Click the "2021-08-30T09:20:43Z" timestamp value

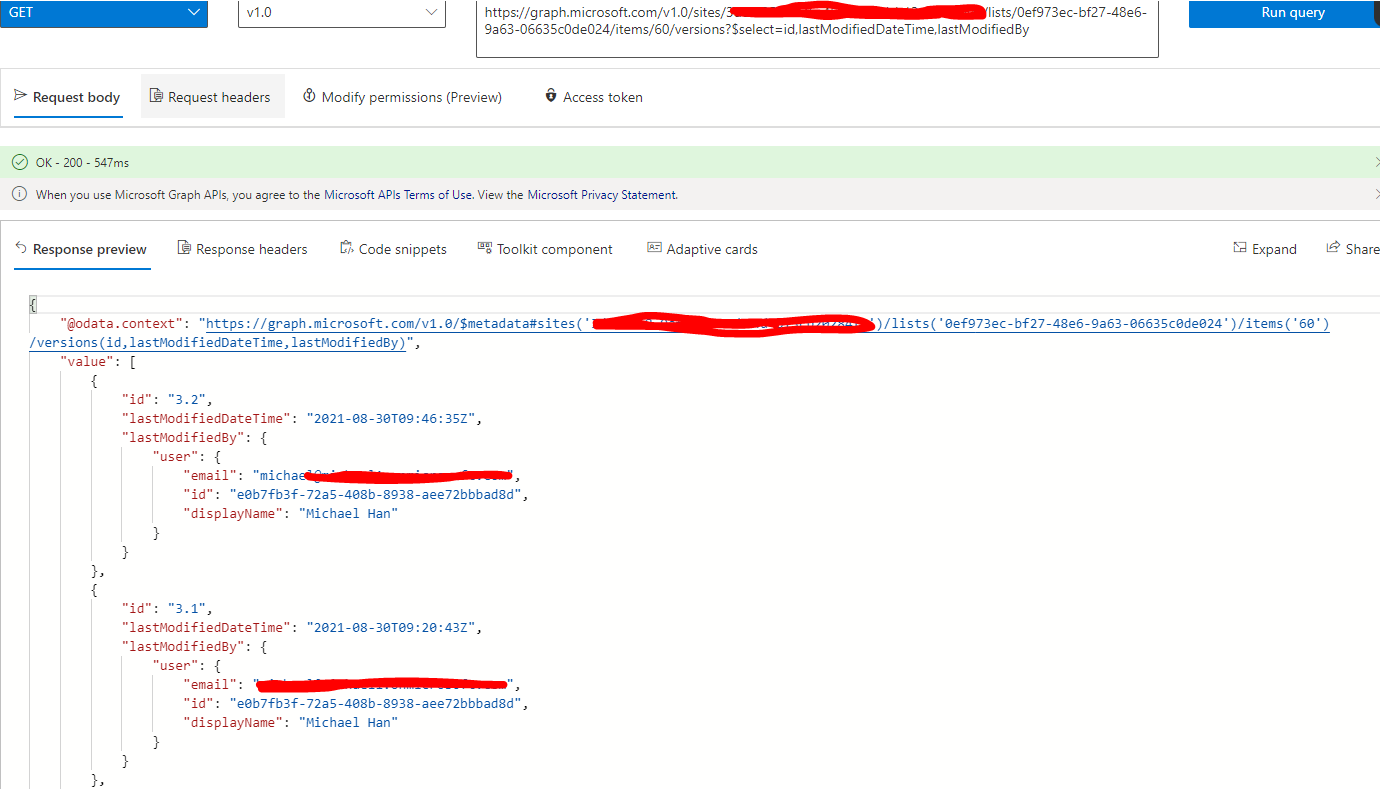pyautogui.click(x=395, y=627)
